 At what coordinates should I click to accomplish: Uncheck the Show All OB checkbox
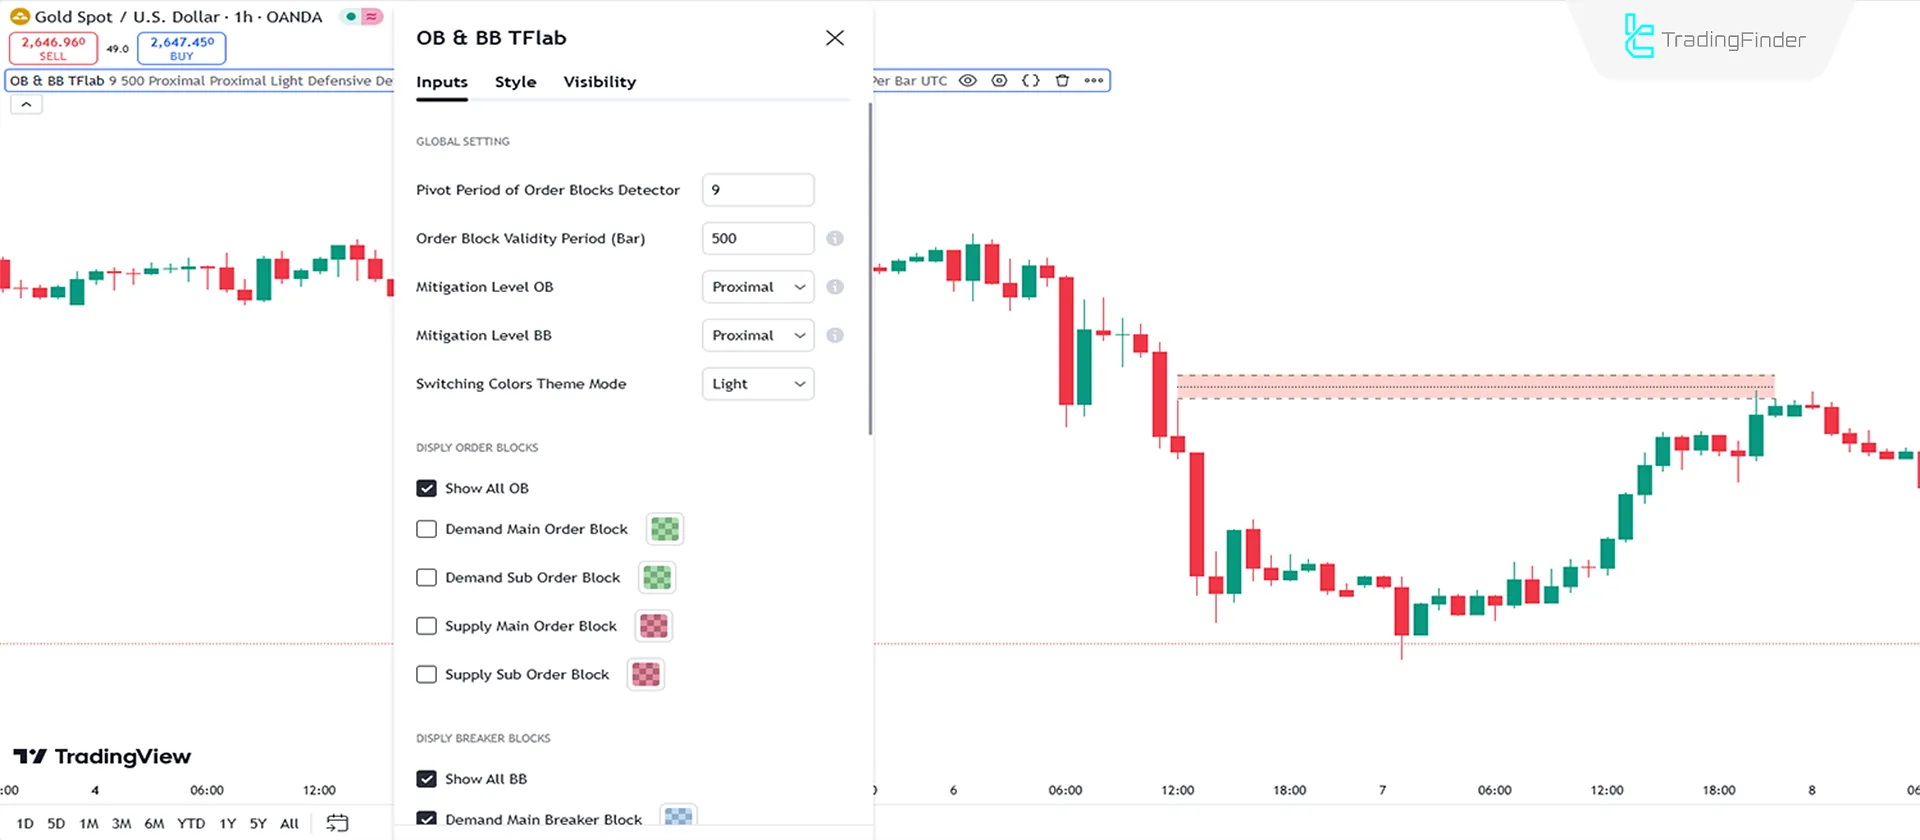click(x=427, y=488)
